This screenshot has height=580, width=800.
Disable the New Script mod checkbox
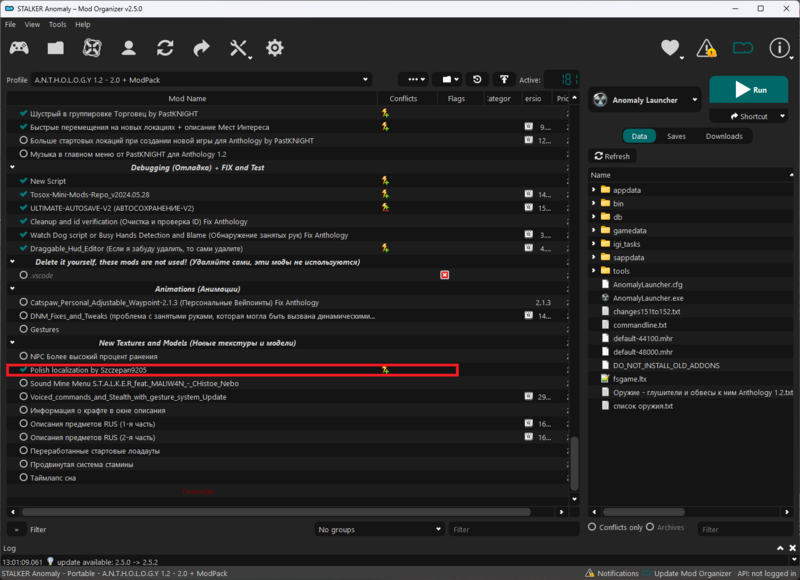tap(24, 181)
